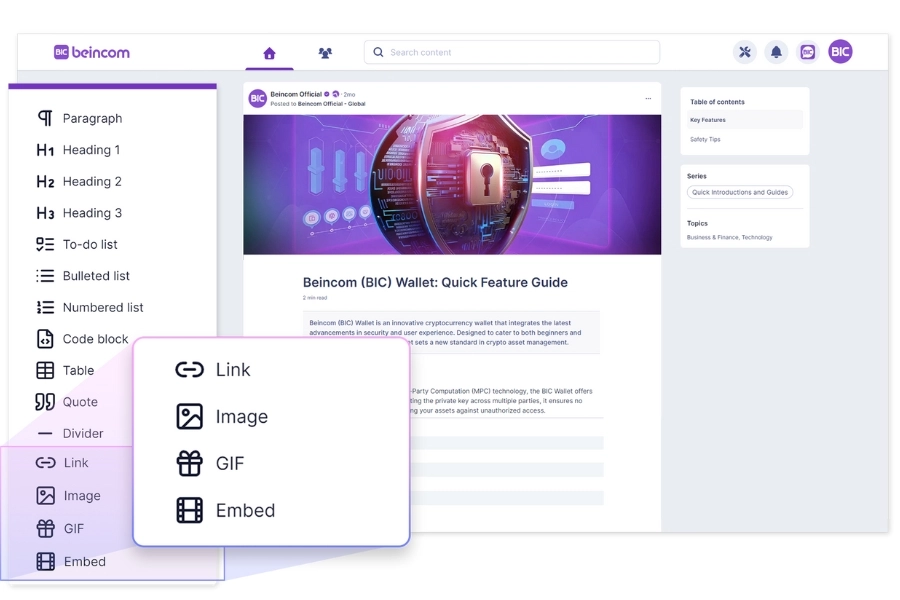Viewport: 900px width, 600px height.
Task: Click the "Topics" heading in sidebar
Action: [697, 223]
